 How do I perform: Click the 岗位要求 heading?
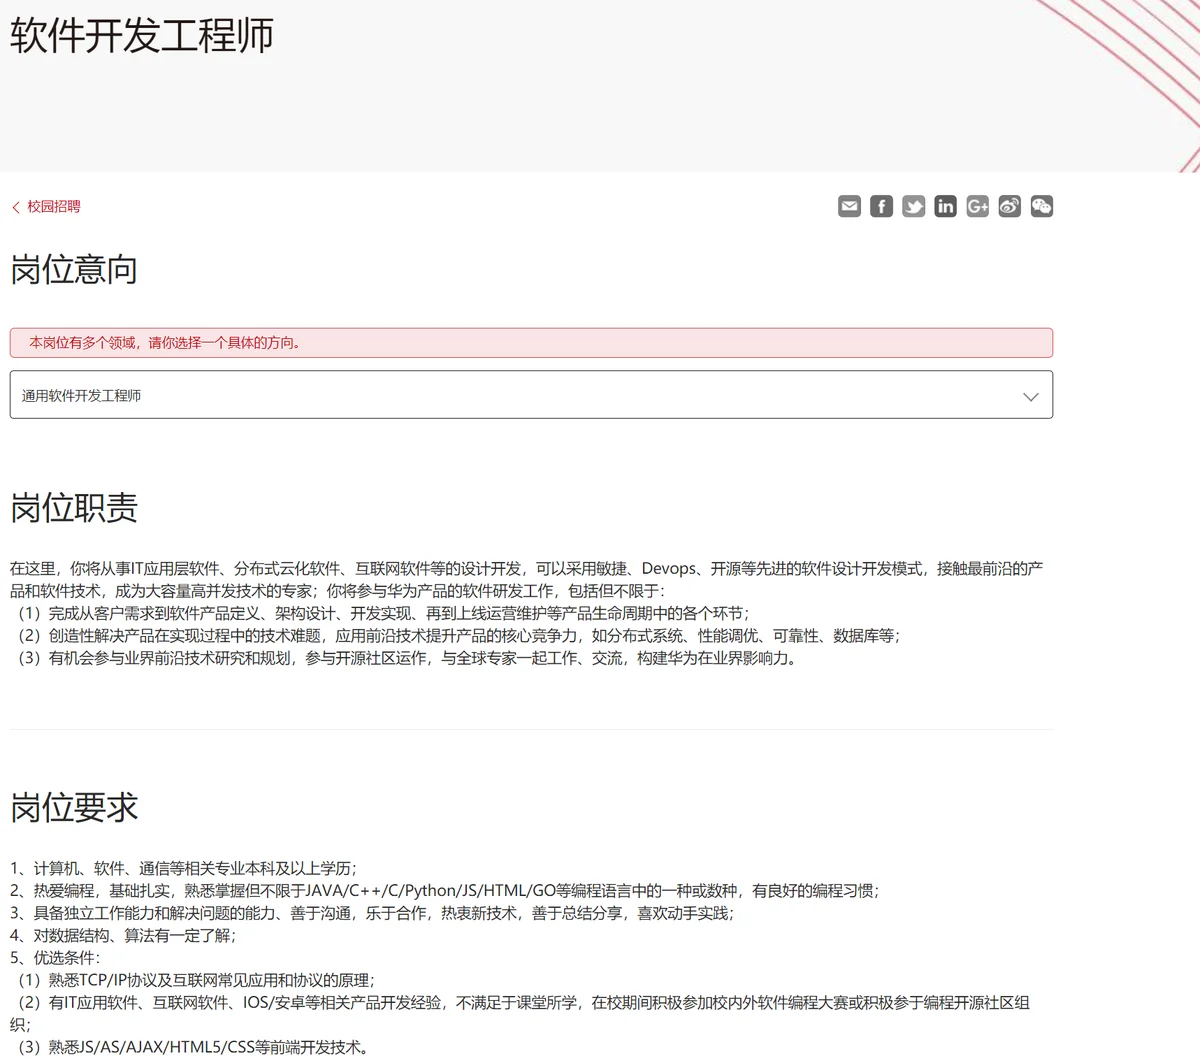click(74, 807)
